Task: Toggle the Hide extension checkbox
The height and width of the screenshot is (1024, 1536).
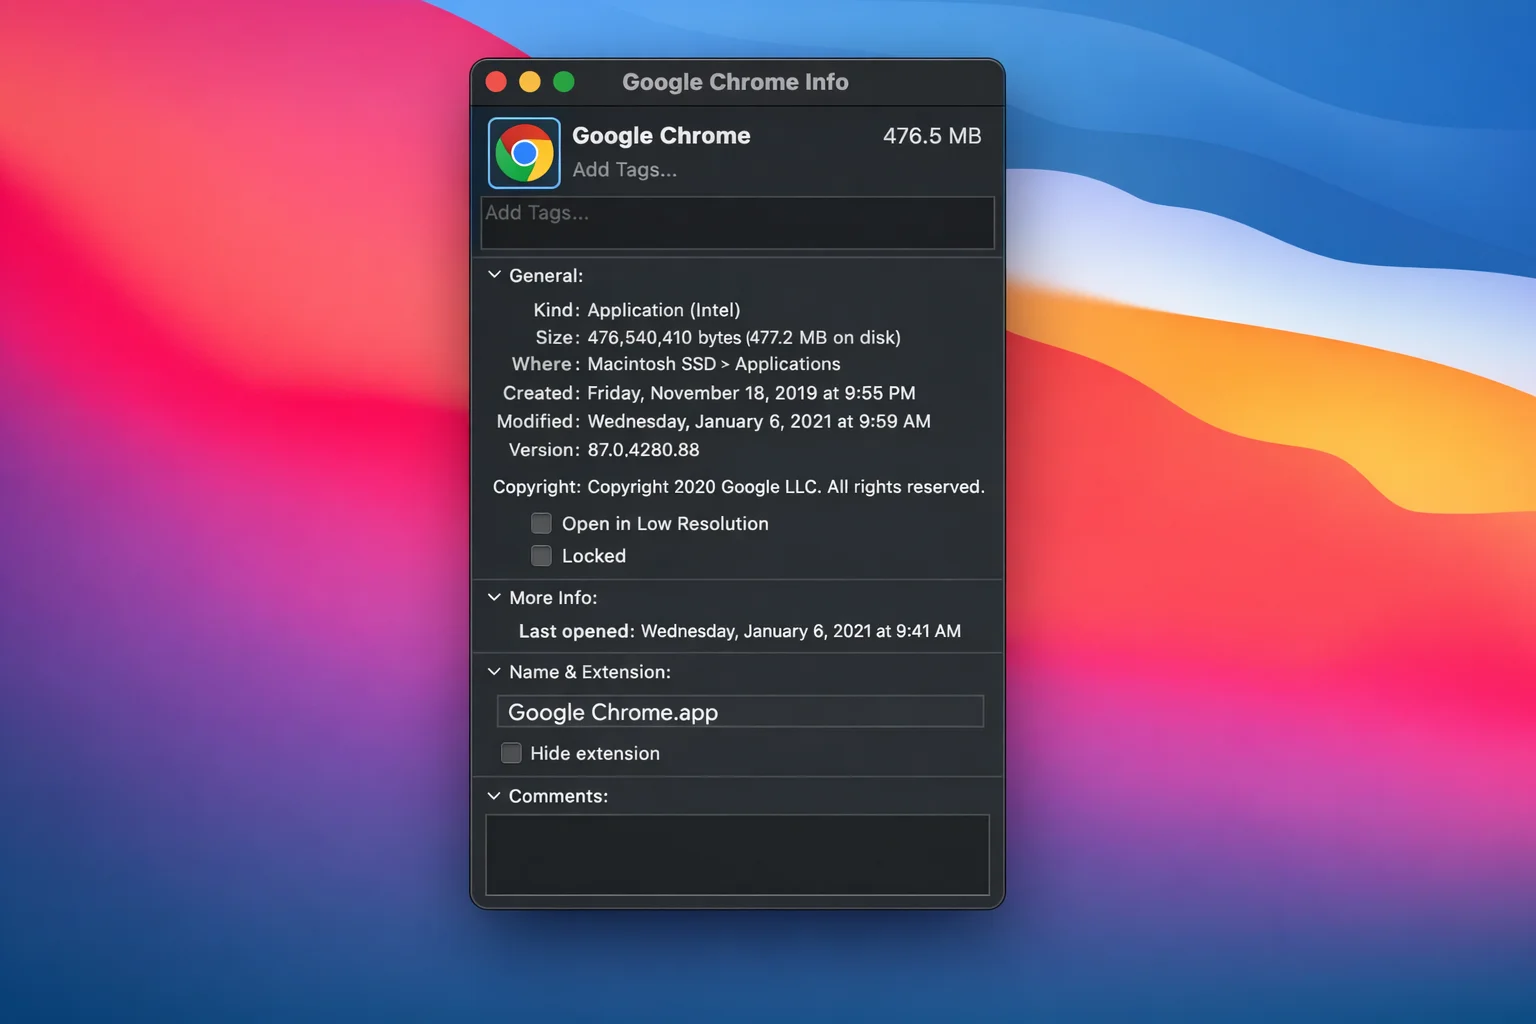Action: tap(511, 753)
